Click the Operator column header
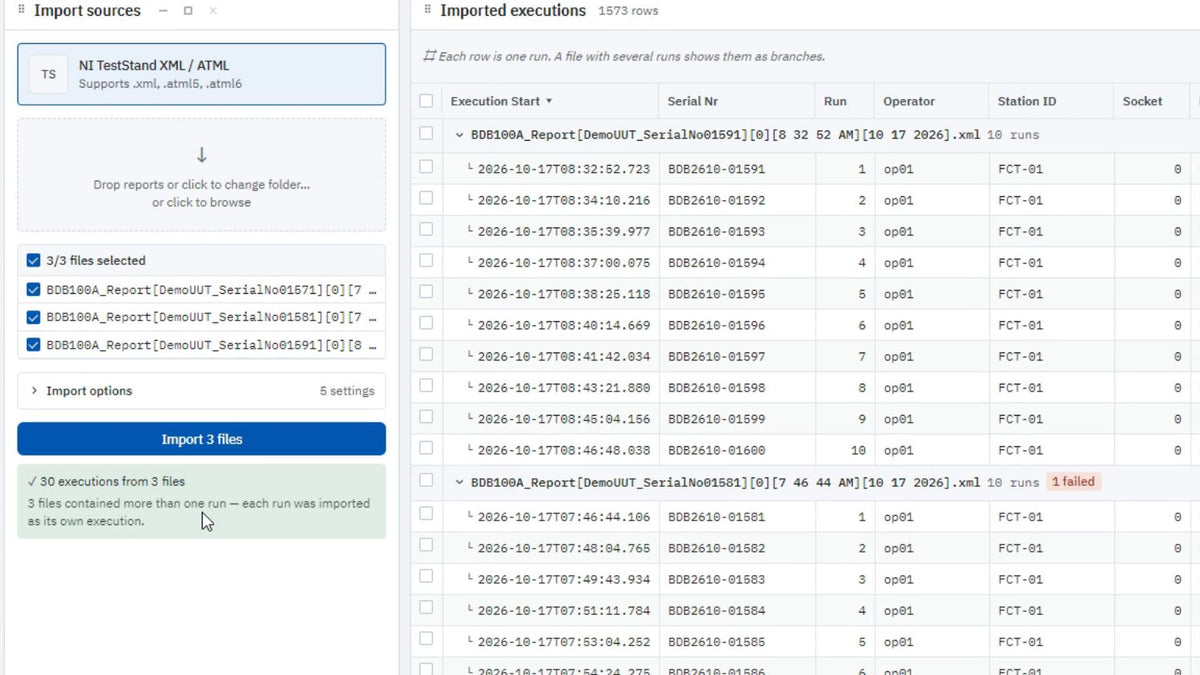1200x675 pixels. click(909, 101)
